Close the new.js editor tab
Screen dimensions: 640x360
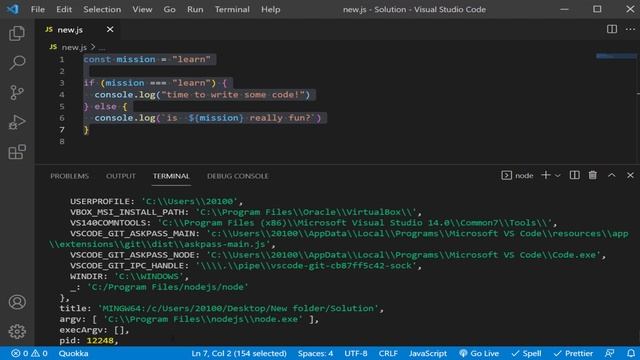tap(110, 29)
